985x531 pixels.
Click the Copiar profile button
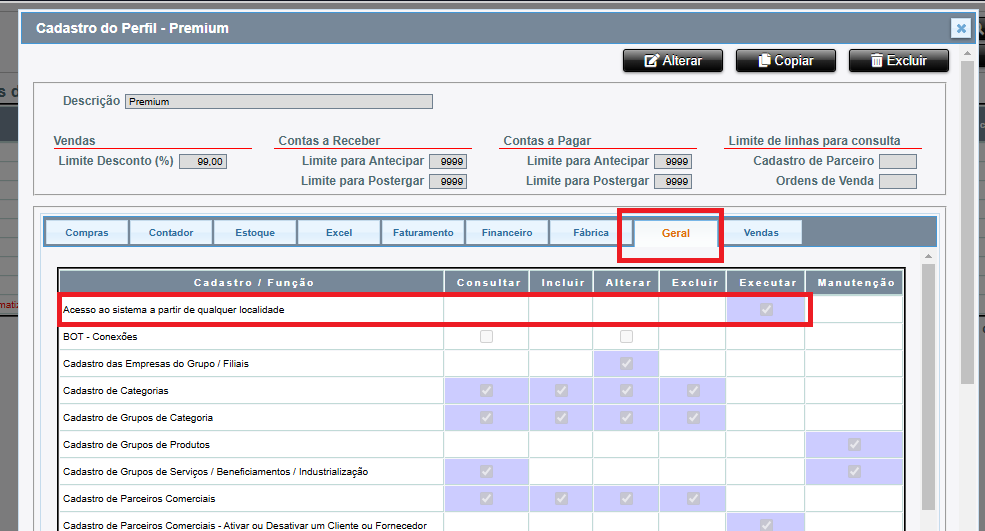pyautogui.click(x=786, y=61)
